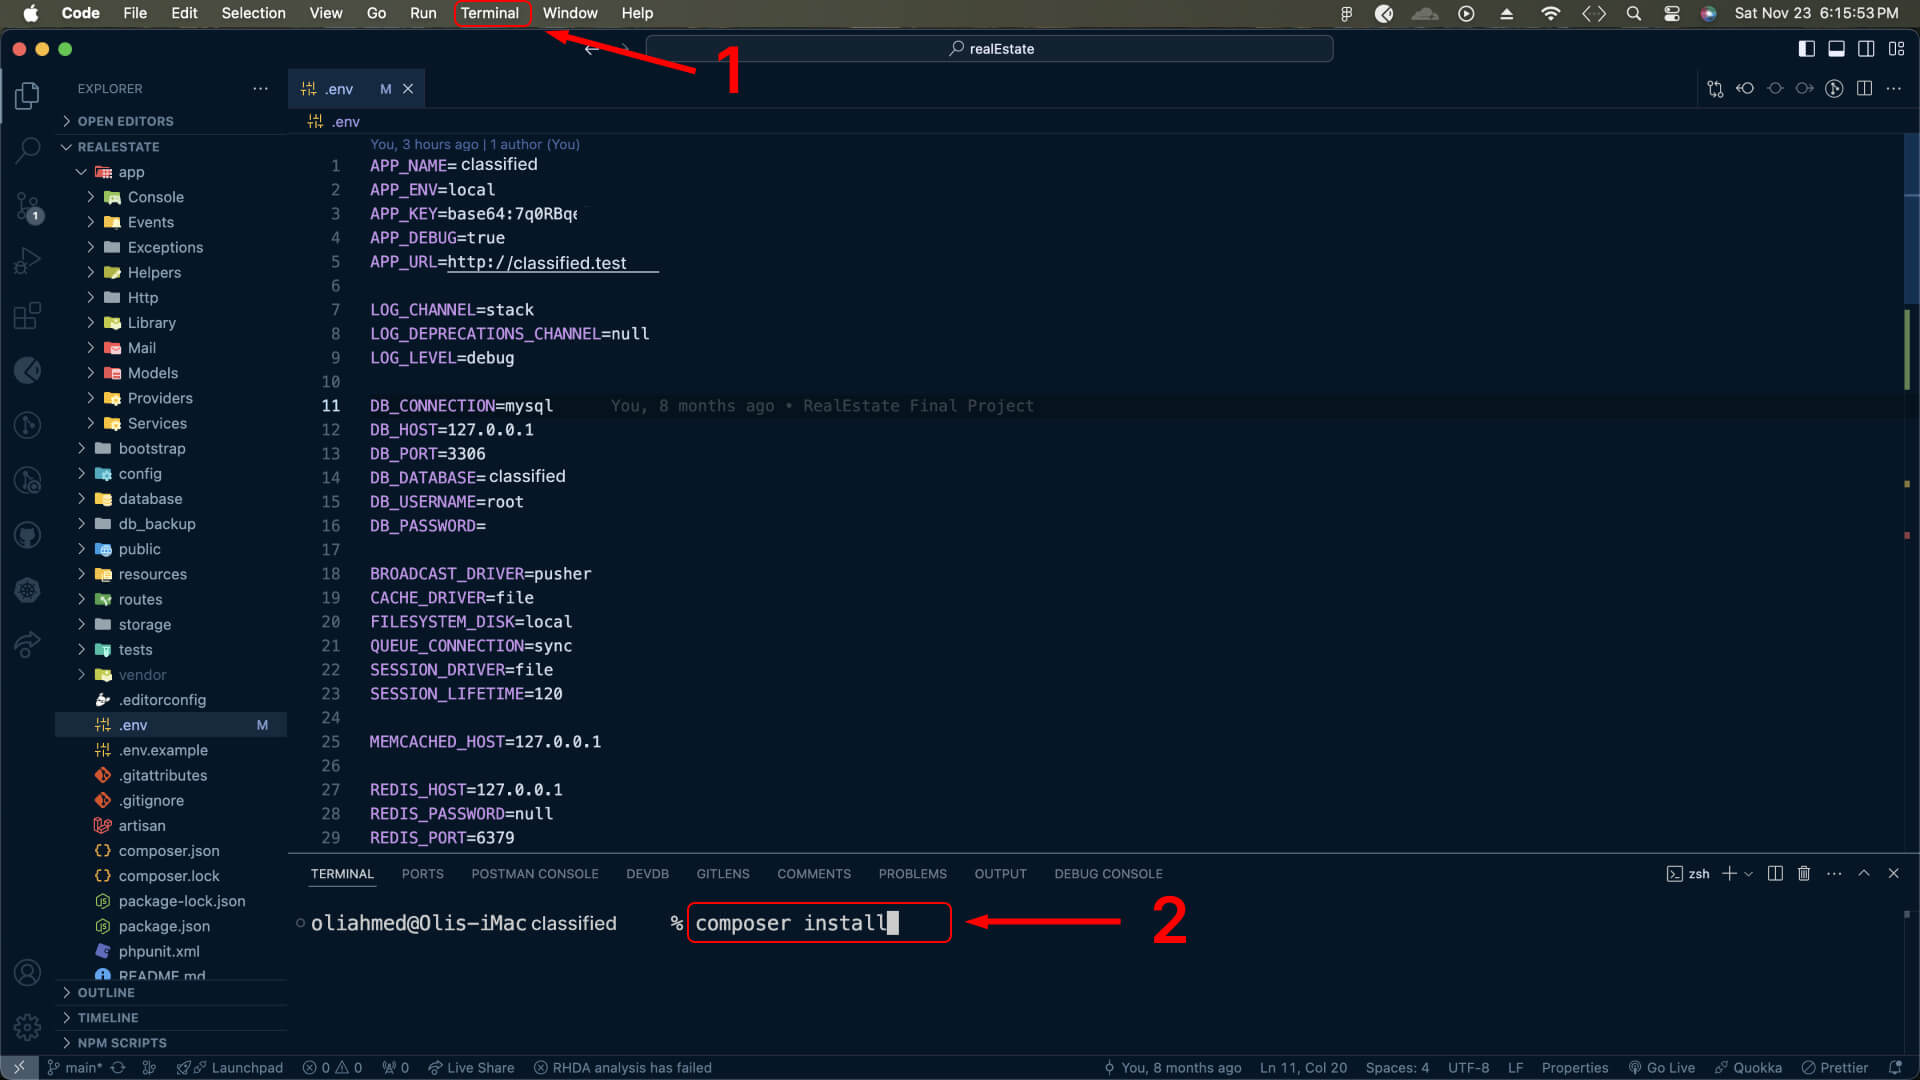Kill terminal with trash icon
Image resolution: width=1920 pixels, height=1080 pixels.
coord(1804,873)
